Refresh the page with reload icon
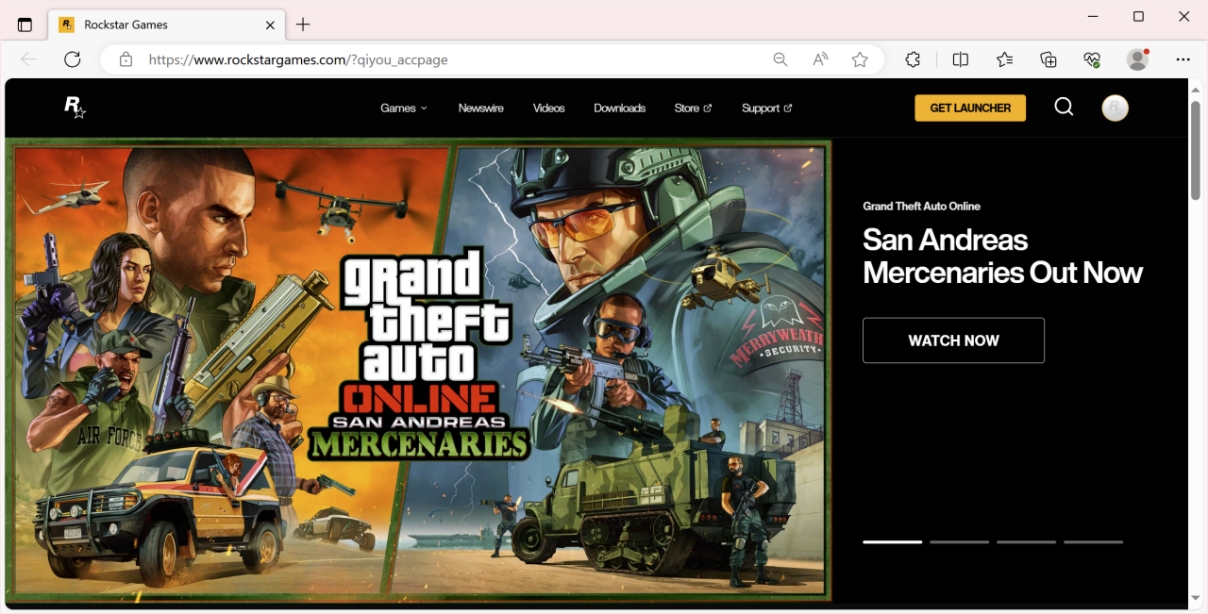The image size is (1208, 614). [x=72, y=60]
